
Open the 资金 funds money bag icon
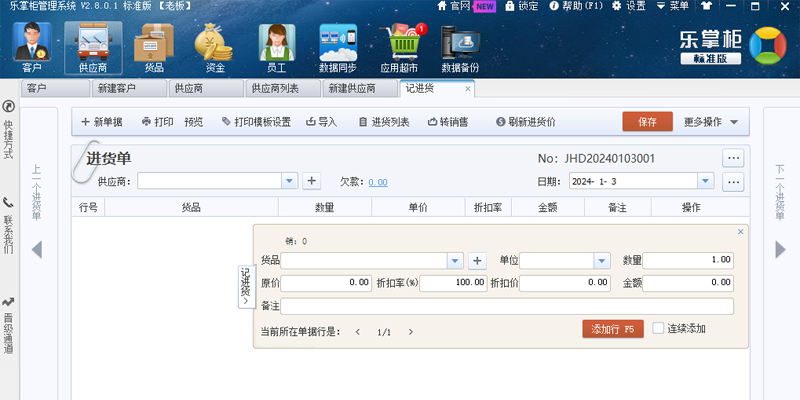215,48
